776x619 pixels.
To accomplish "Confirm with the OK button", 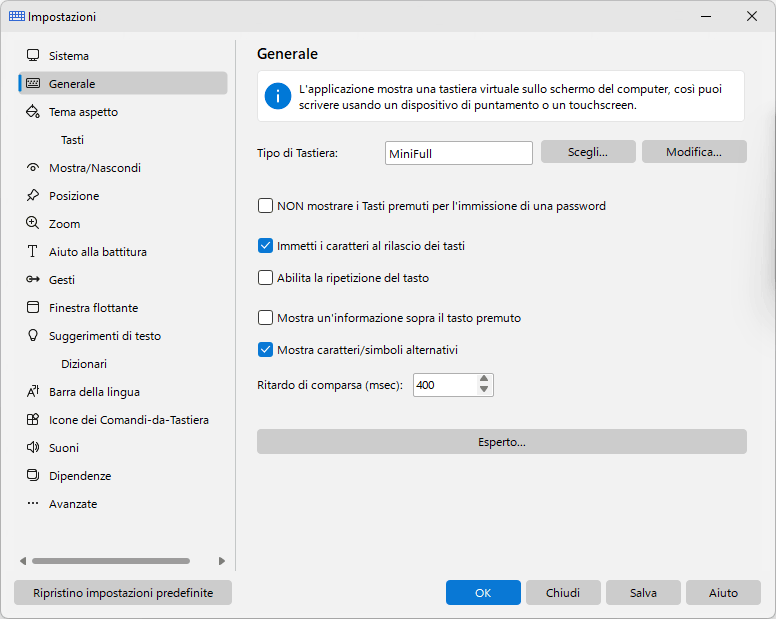I will point(483,593).
